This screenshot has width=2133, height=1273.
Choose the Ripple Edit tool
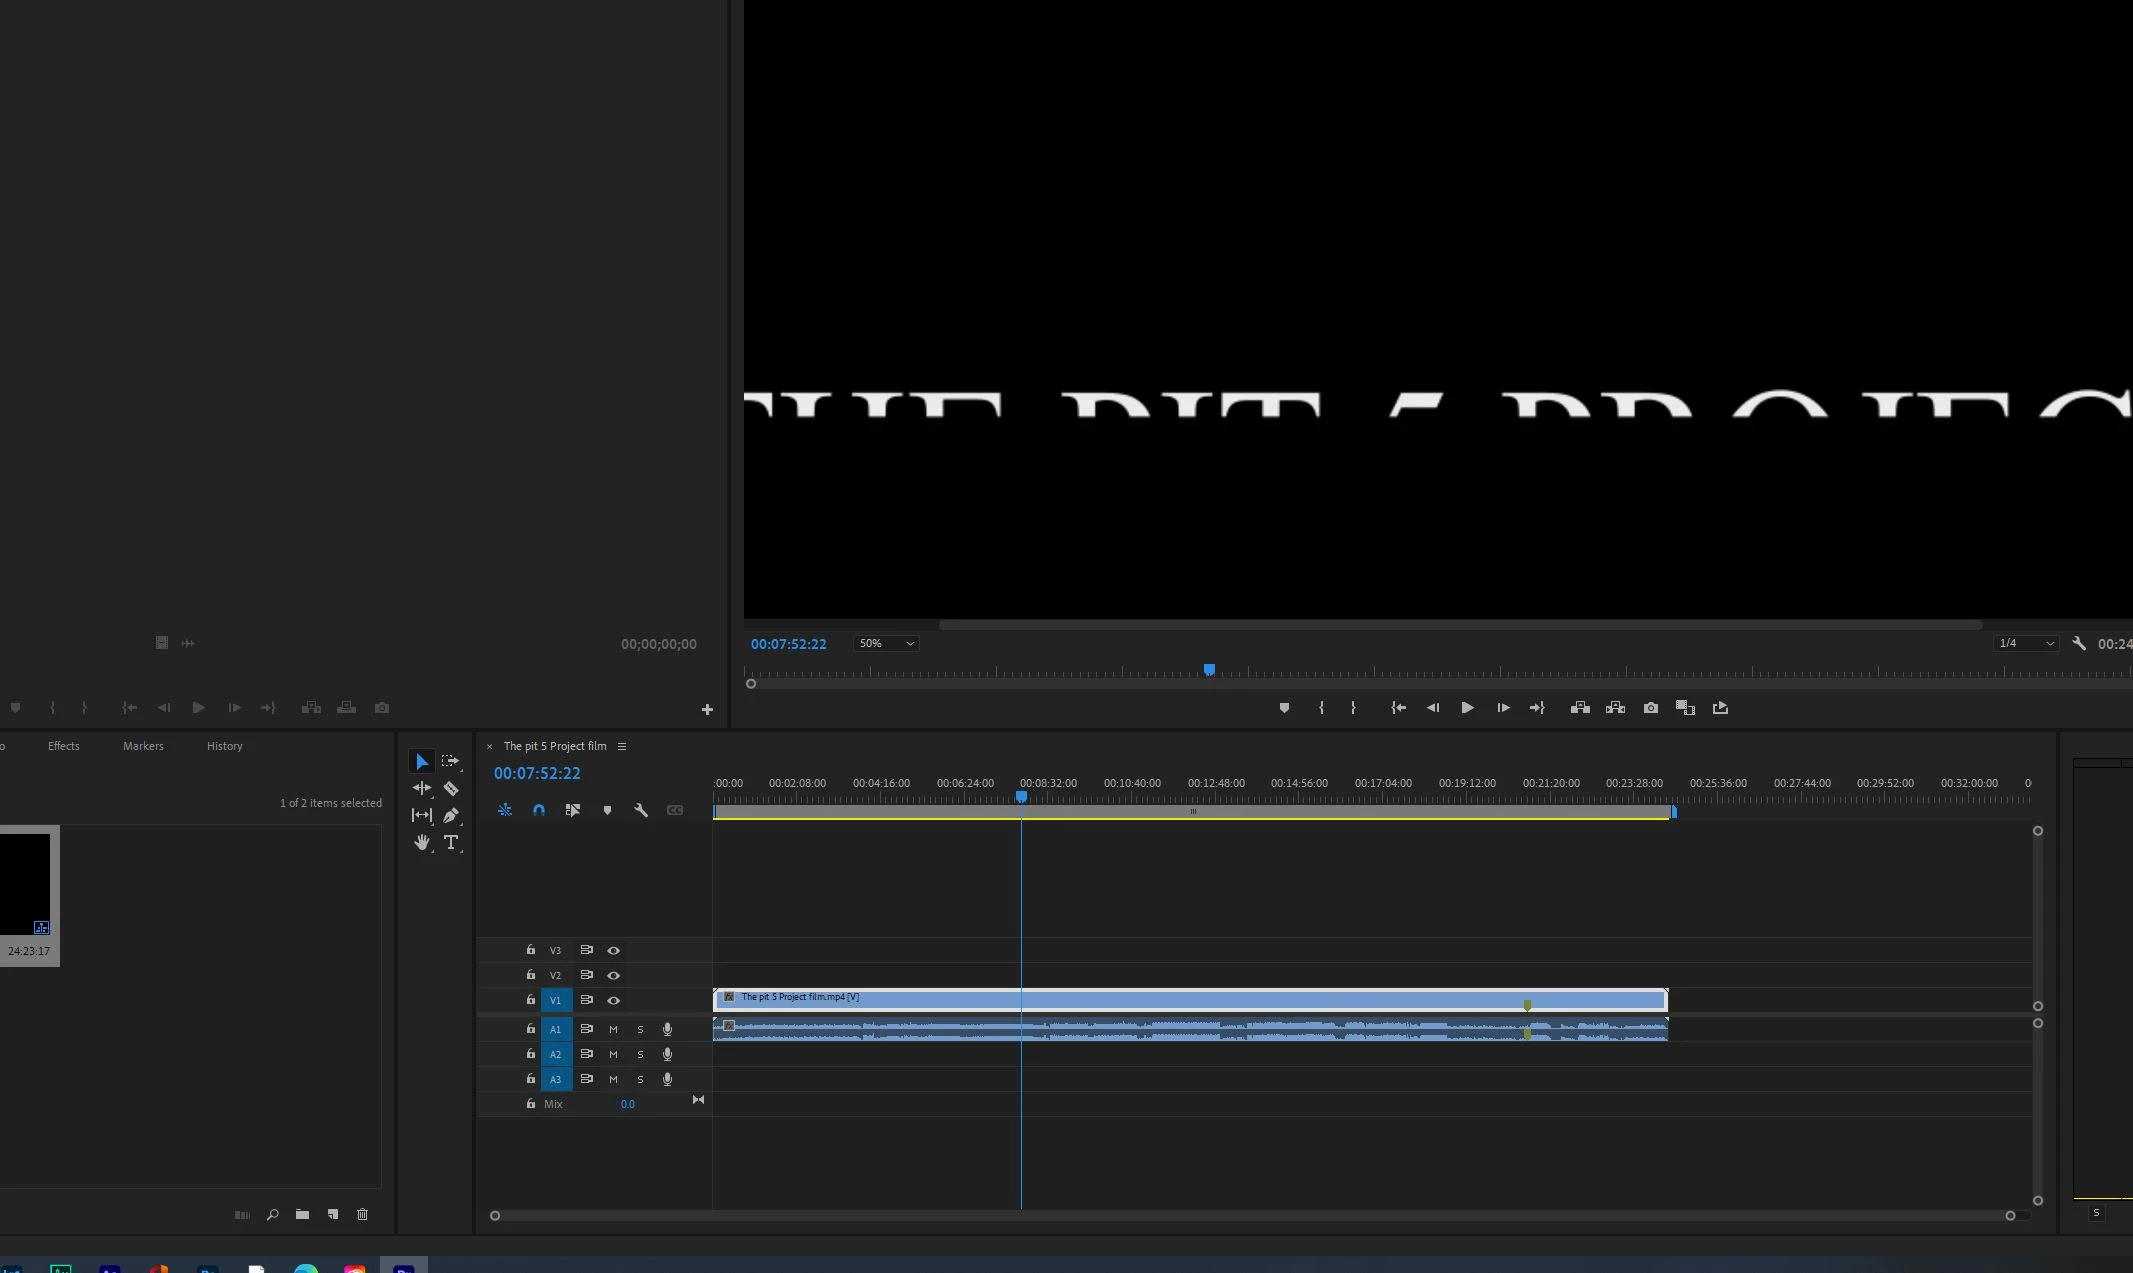[422, 789]
